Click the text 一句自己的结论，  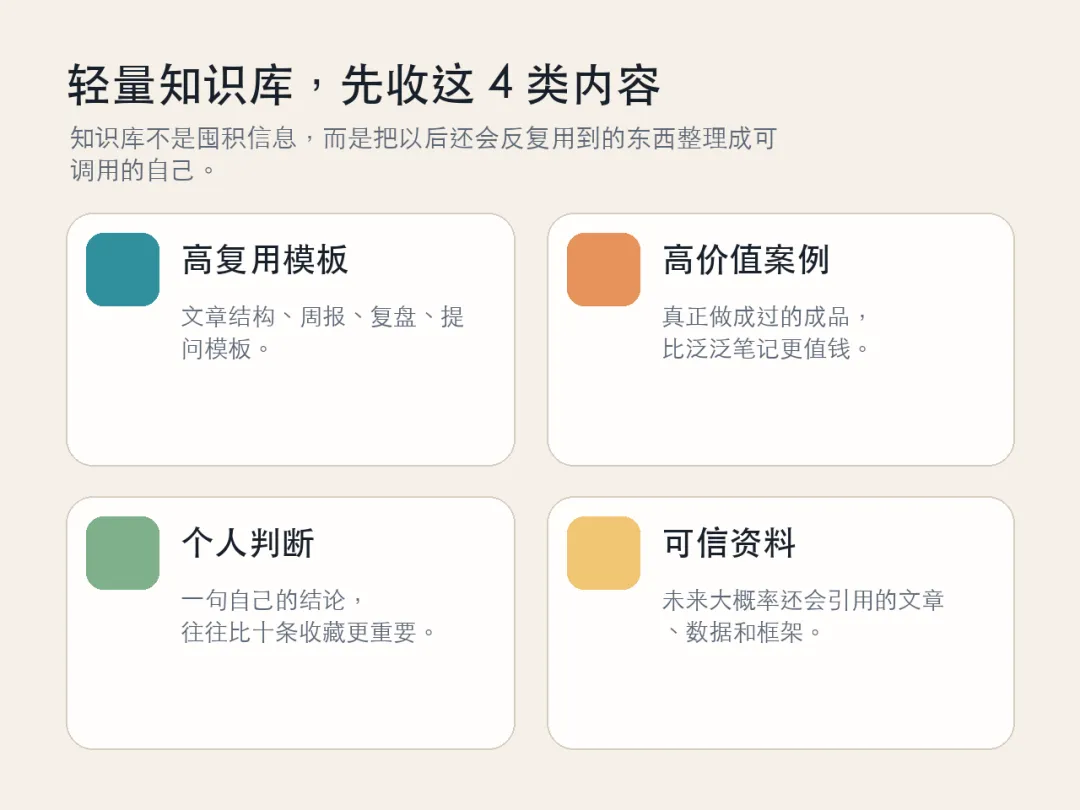pyautogui.click(x=274, y=601)
